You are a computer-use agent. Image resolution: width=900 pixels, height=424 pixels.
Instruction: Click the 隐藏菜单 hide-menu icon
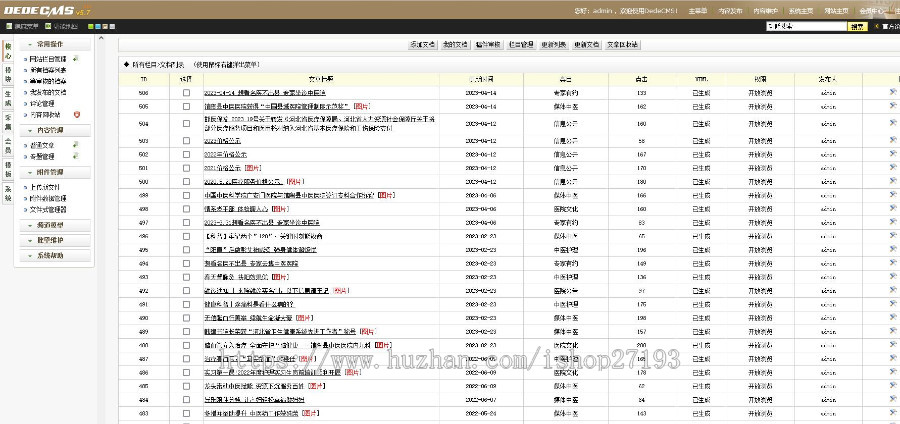pos(9,26)
